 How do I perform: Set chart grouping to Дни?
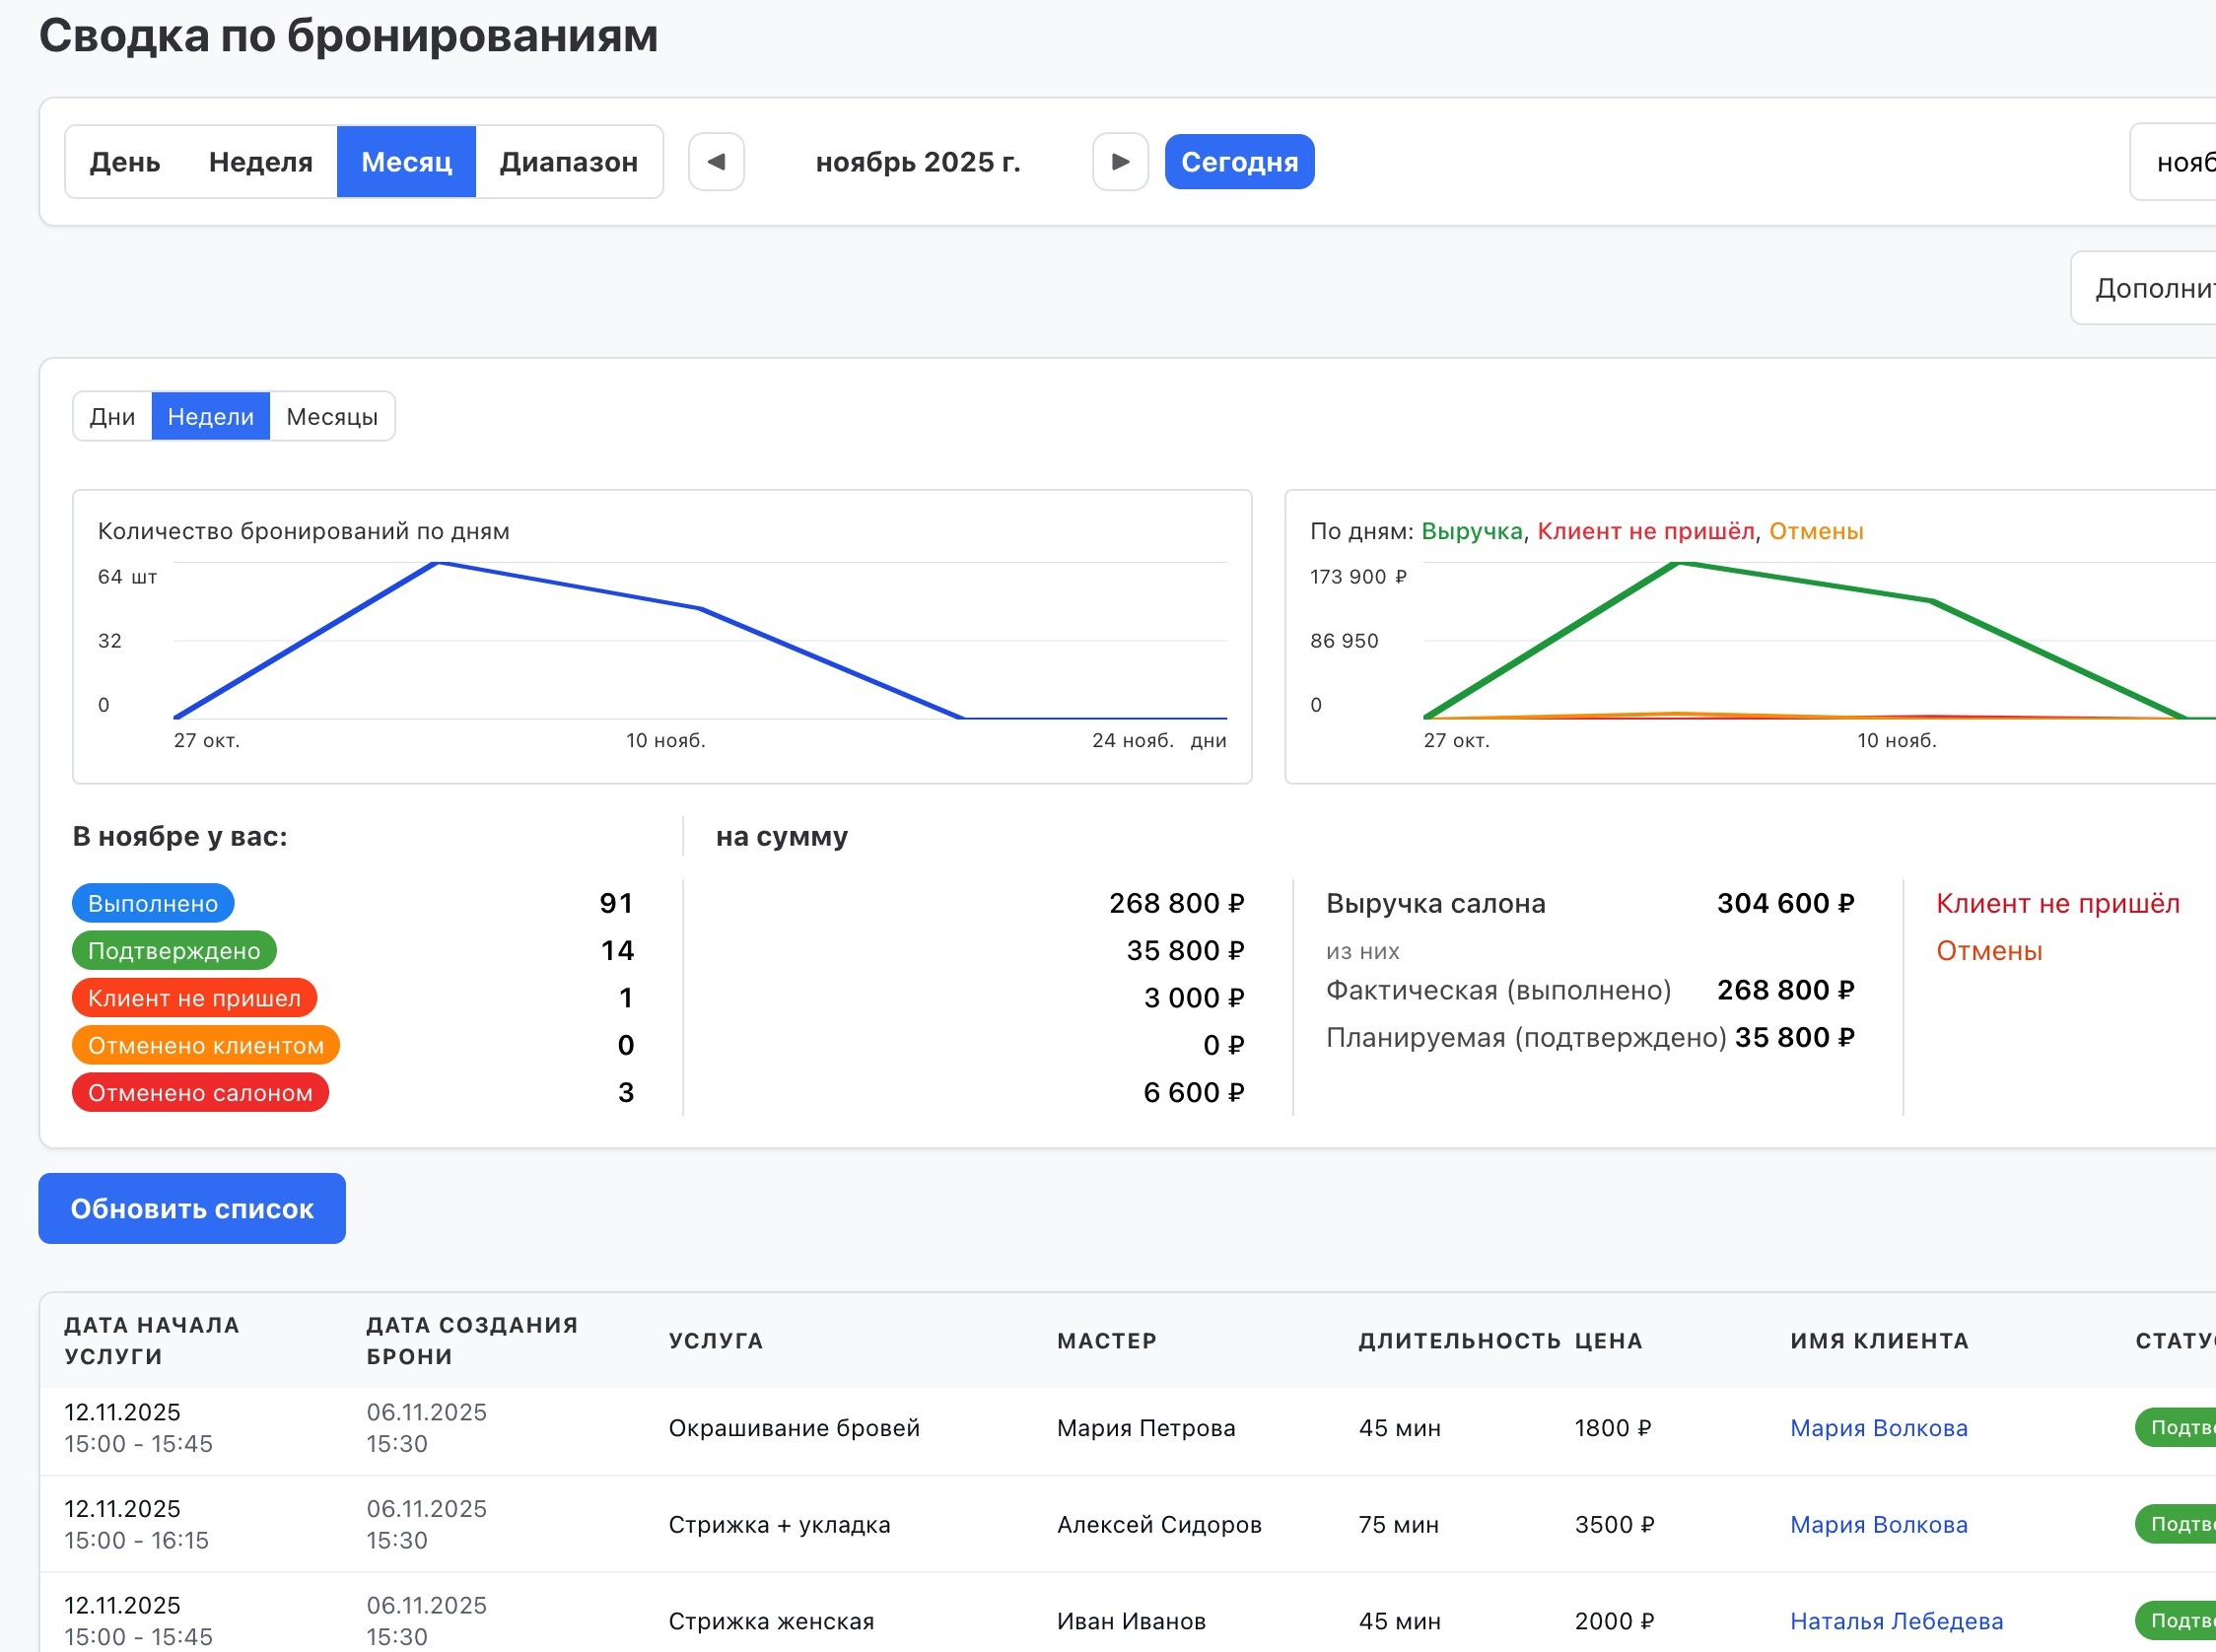point(112,416)
